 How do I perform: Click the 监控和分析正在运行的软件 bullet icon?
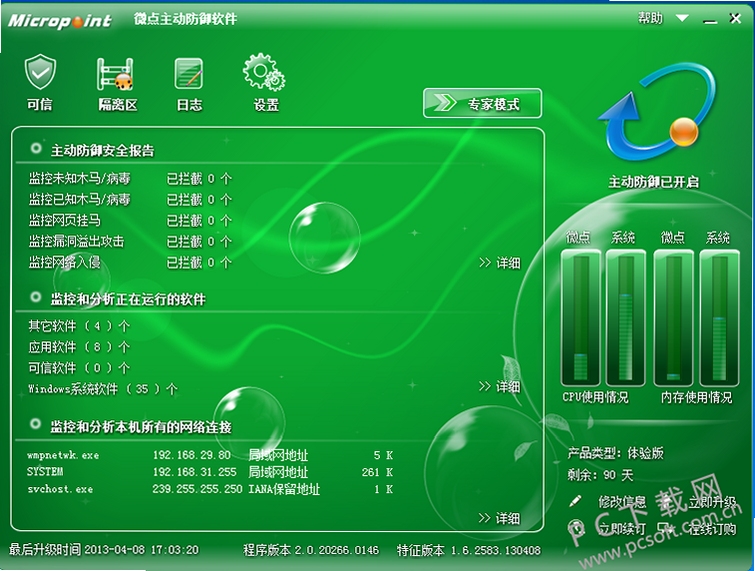[x=36, y=297]
